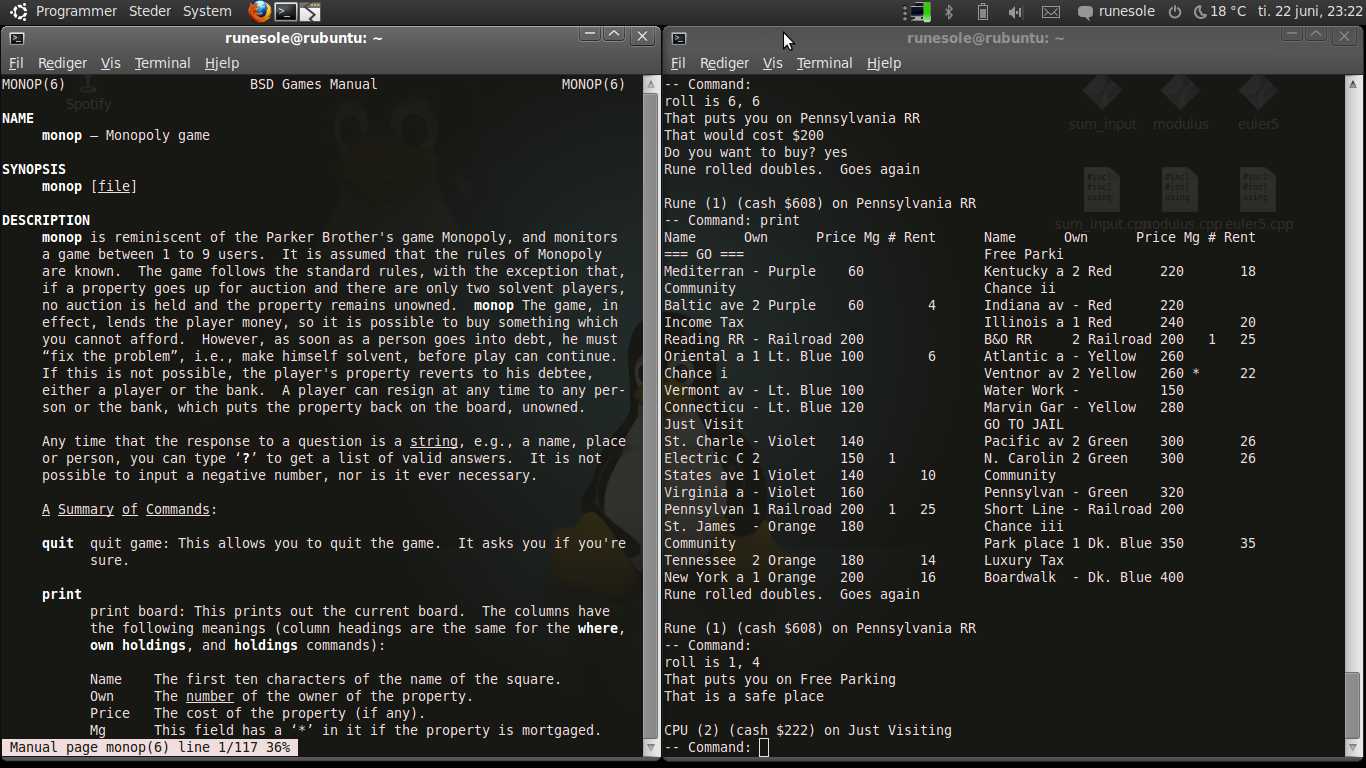The height and width of the screenshot is (768, 1366).
Task: Open Hjelp menu in left terminal
Action: tap(222, 63)
